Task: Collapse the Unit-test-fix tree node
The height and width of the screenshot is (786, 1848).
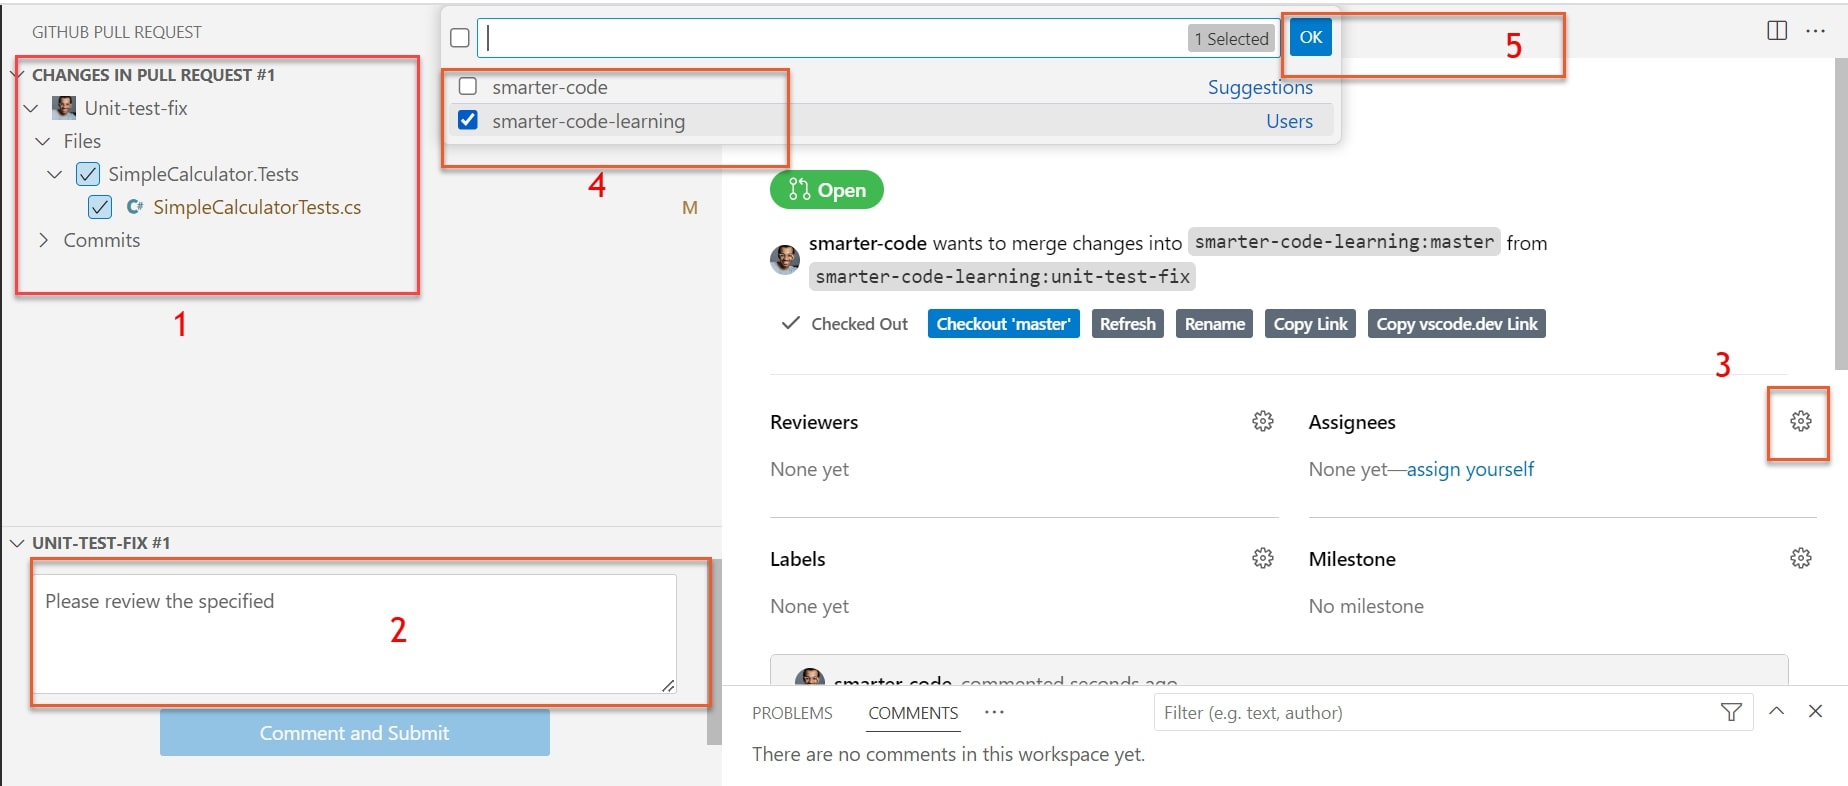Action: coord(31,108)
